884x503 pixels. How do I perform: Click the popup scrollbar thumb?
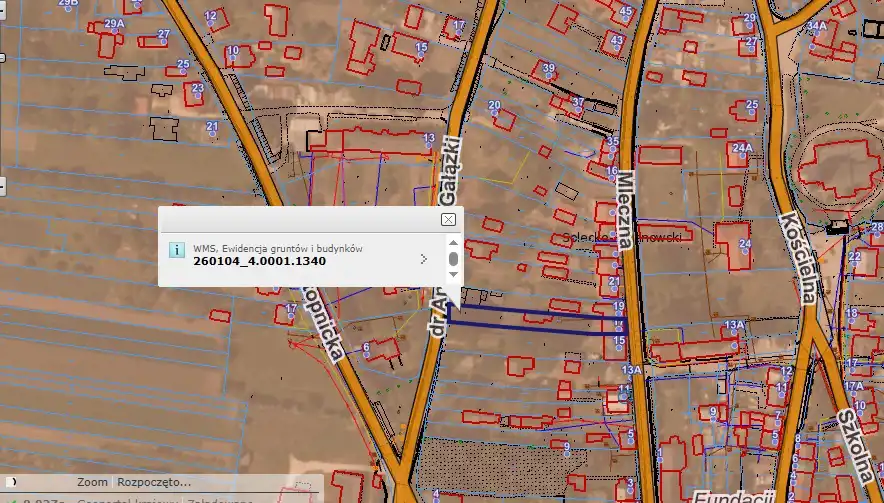click(x=453, y=260)
